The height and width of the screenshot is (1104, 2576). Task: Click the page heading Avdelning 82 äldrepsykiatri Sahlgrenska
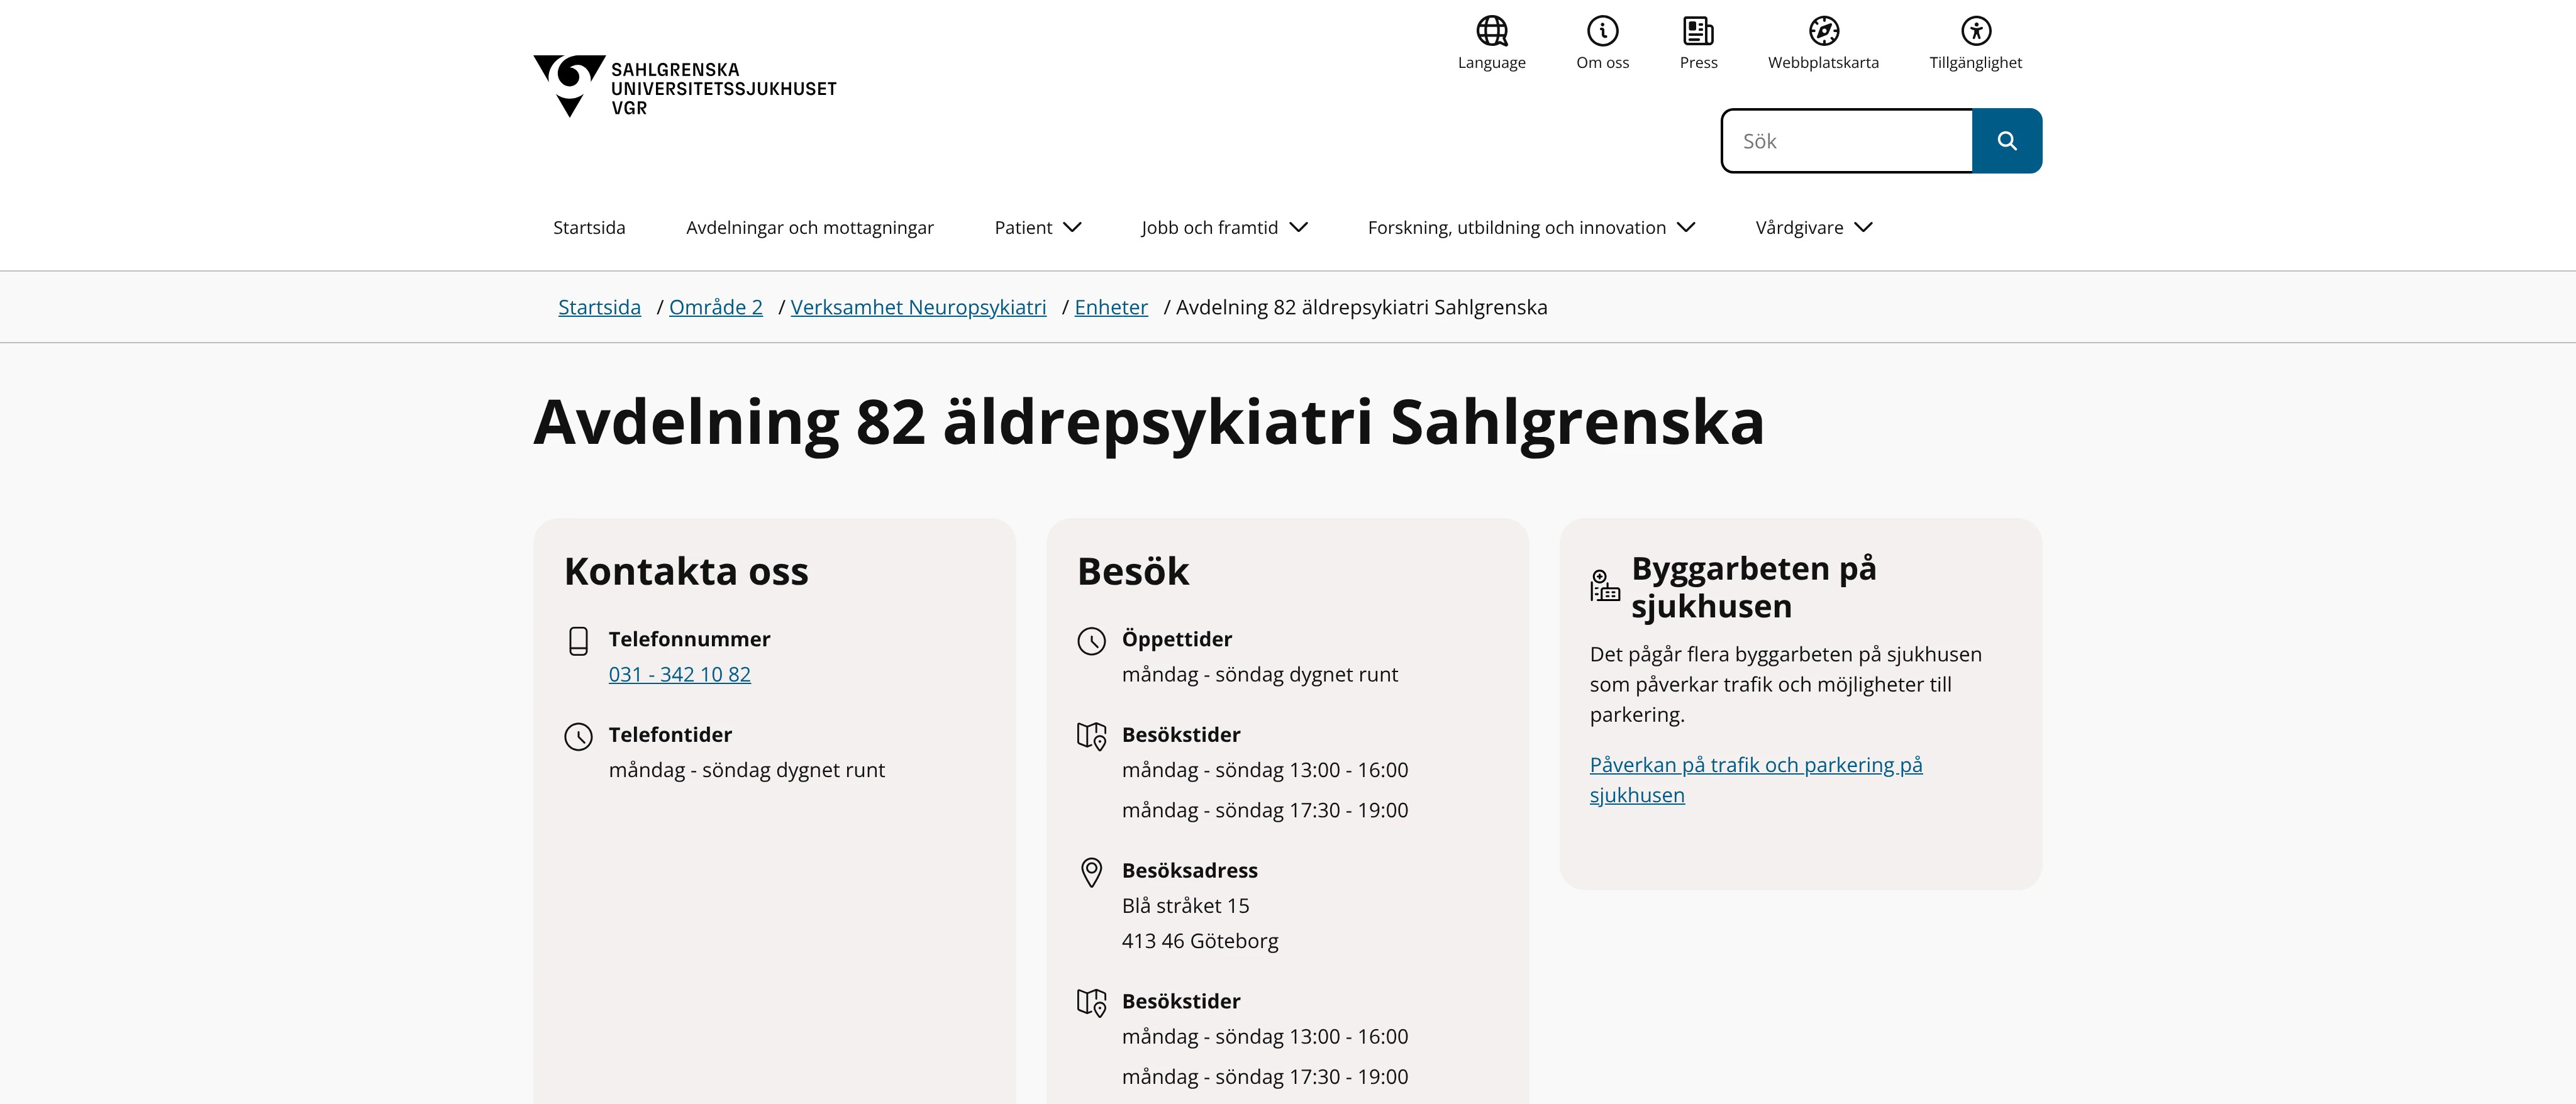1149,422
